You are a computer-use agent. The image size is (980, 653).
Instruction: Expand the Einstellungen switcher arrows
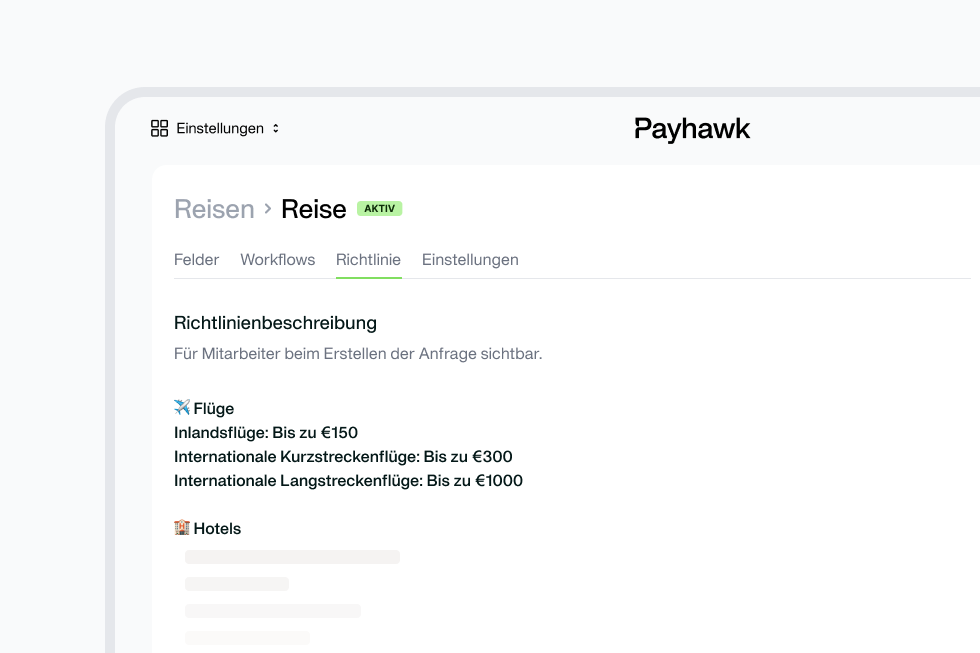click(276, 128)
